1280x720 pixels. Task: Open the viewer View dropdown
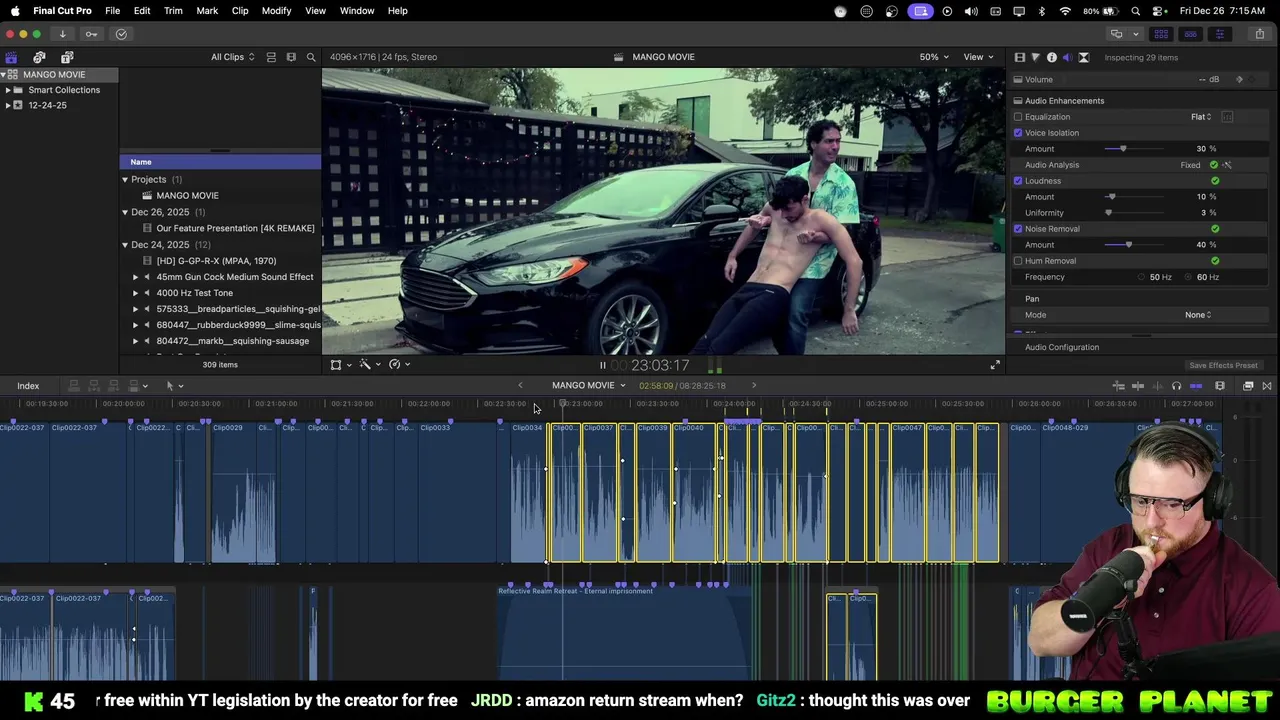(978, 57)
